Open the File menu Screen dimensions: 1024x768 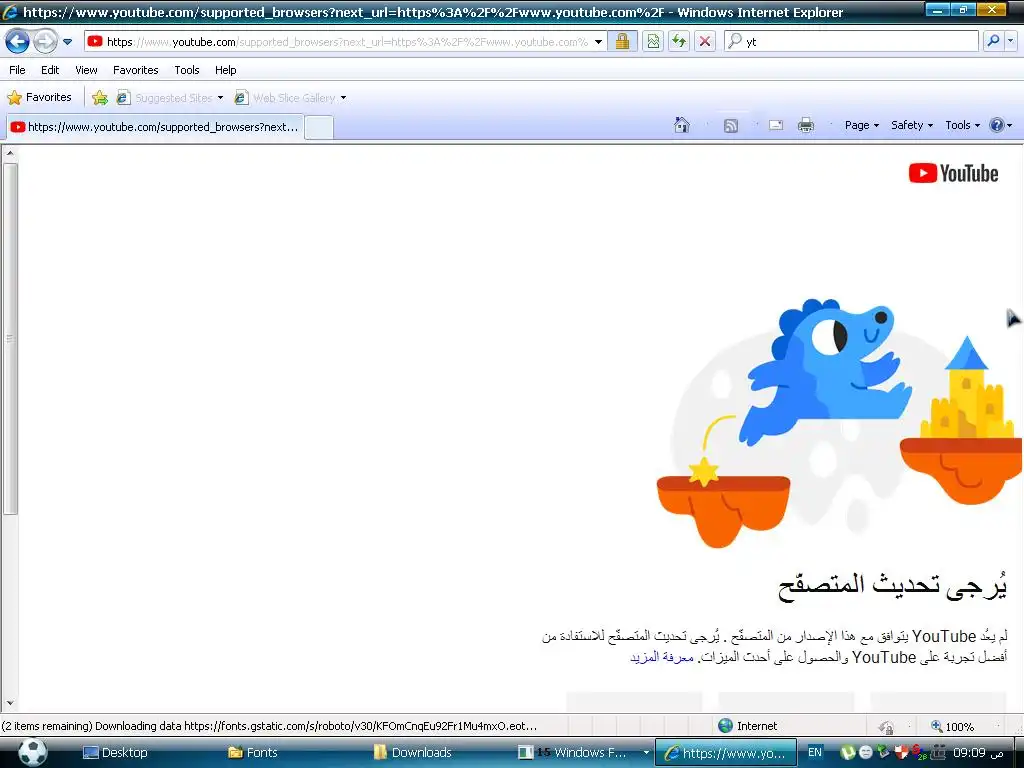[x=18, y=70]
